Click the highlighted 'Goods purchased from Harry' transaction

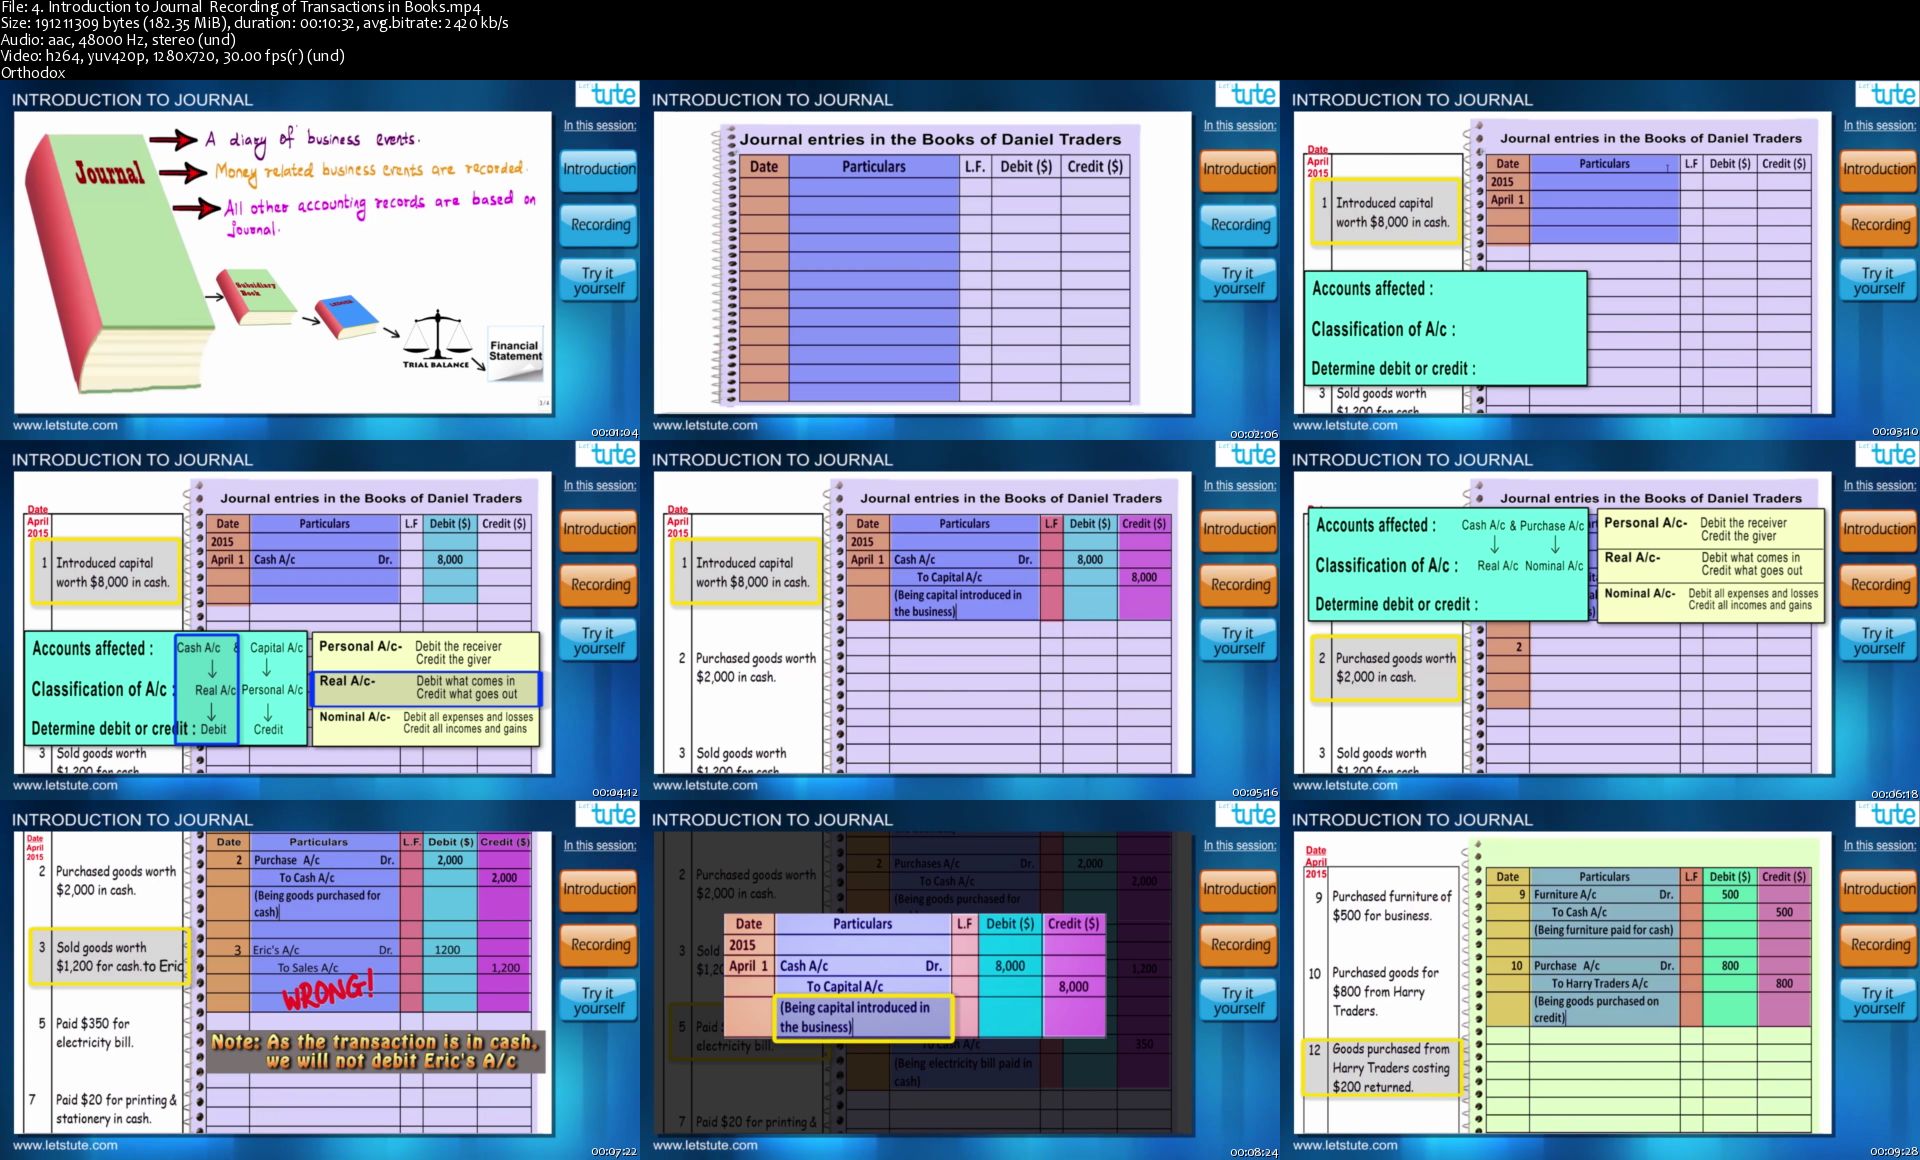click(1382, 1068)
